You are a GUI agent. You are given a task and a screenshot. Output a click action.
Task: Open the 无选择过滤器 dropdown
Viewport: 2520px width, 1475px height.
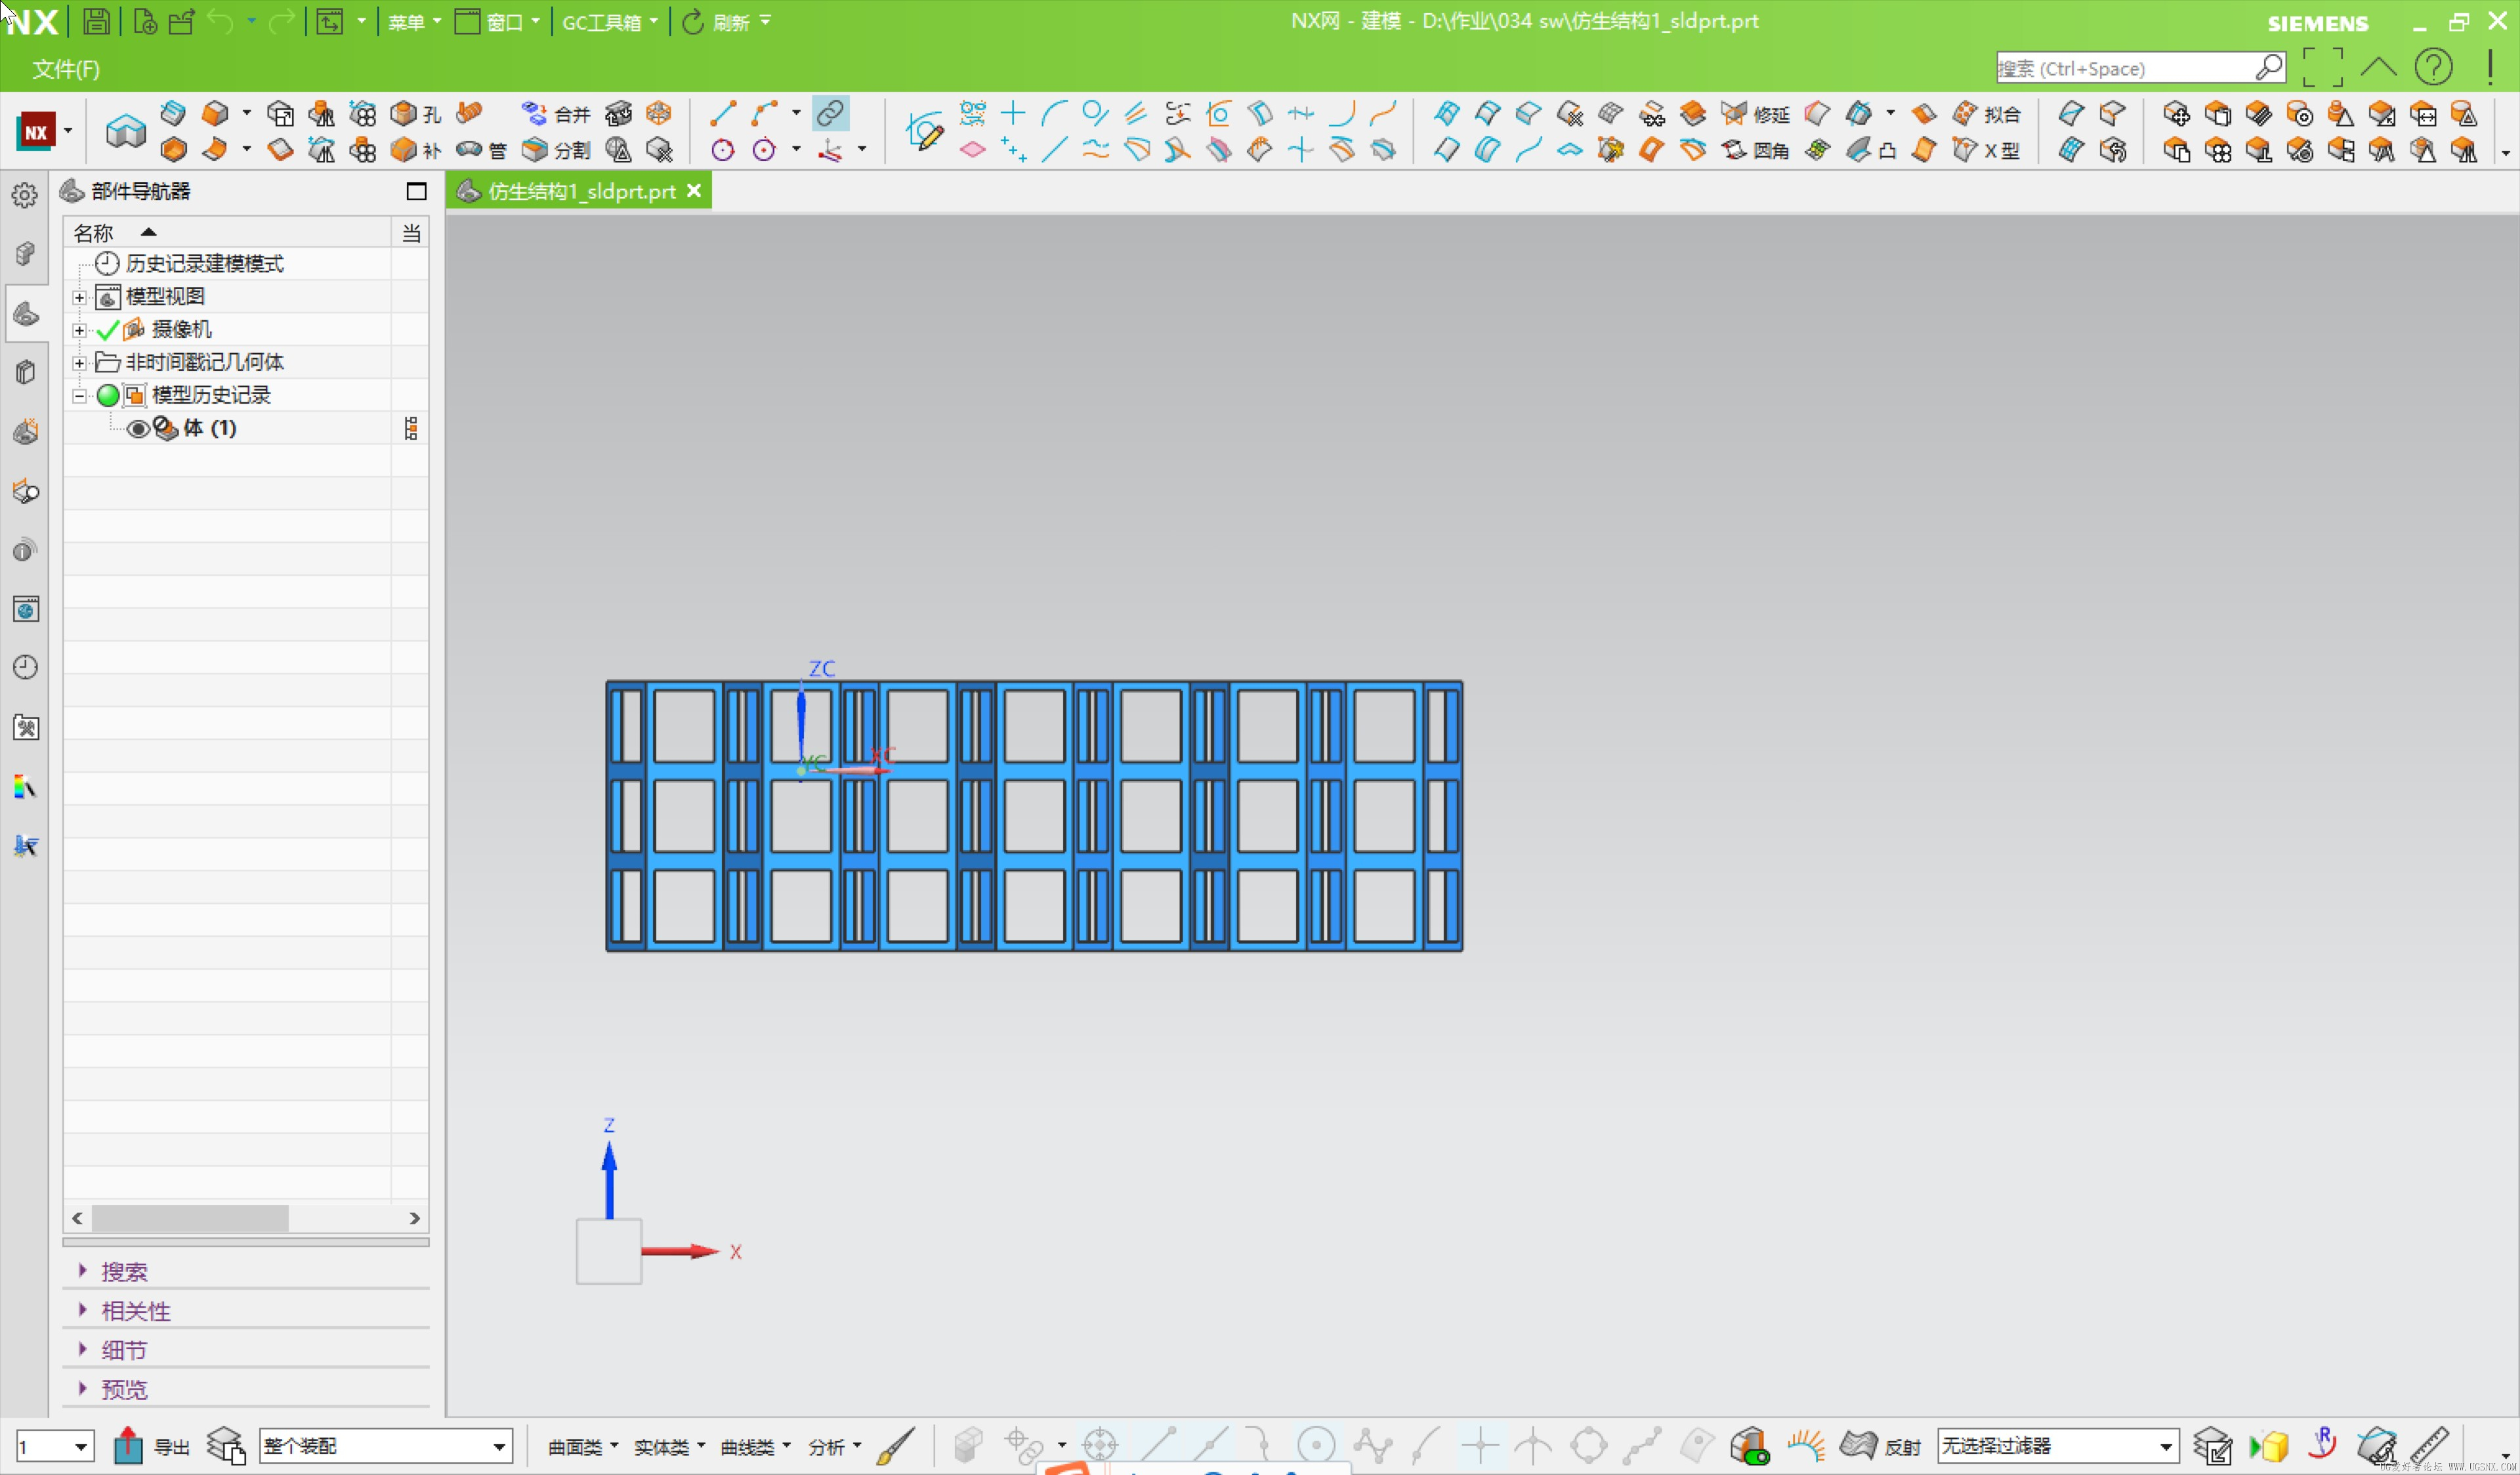(x=2057, y=1445)
